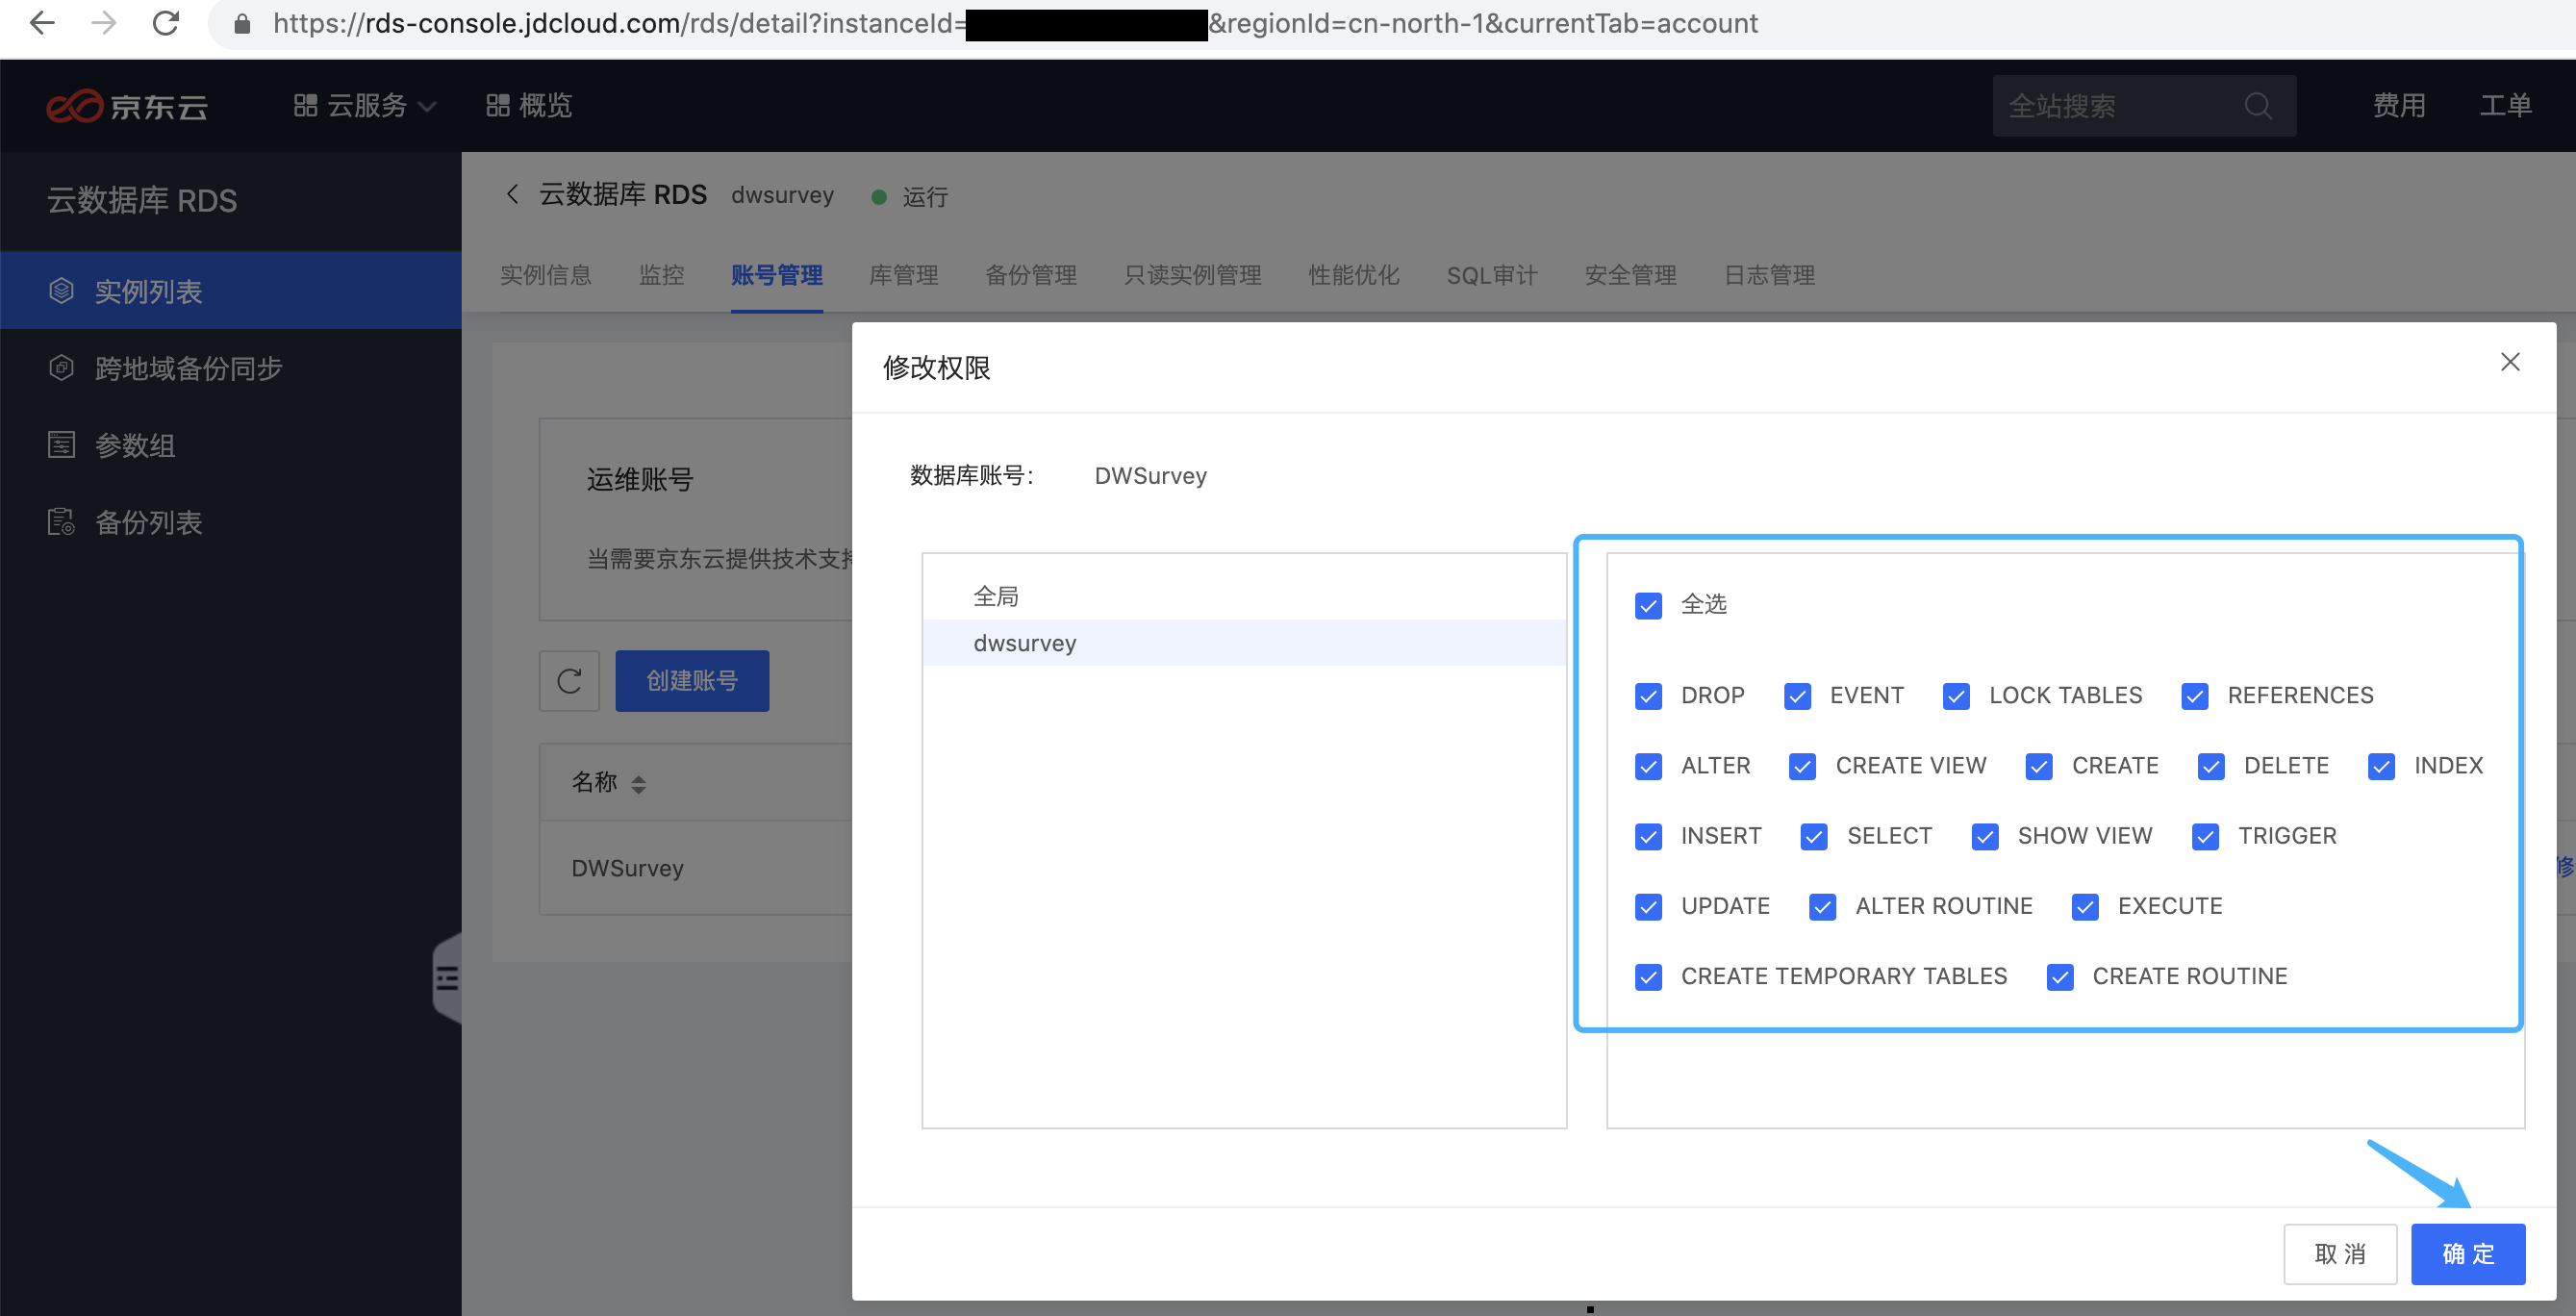2576x1316 pixels.
Task: Click the browser forward arrow
Action: pyautogui.click(x=103, y=23)
